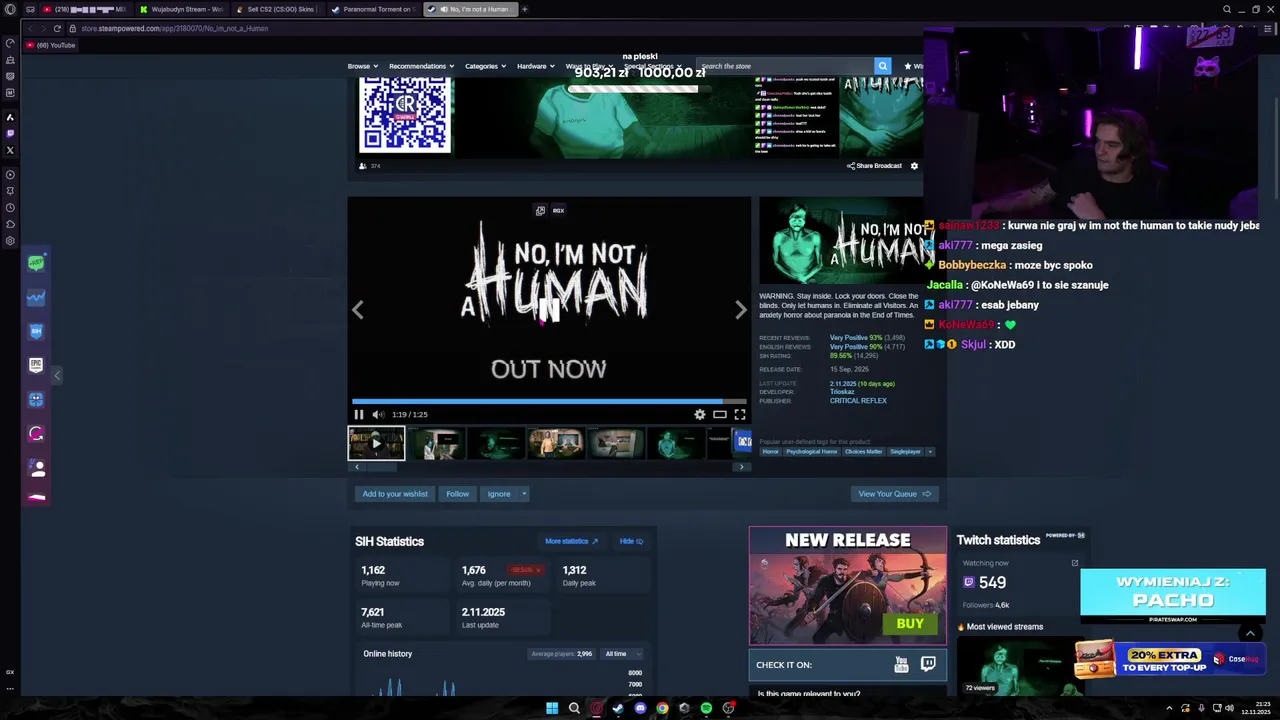Open the Hardware menu
Viewport: 1280px width, 720px height.
click(535, 66)
